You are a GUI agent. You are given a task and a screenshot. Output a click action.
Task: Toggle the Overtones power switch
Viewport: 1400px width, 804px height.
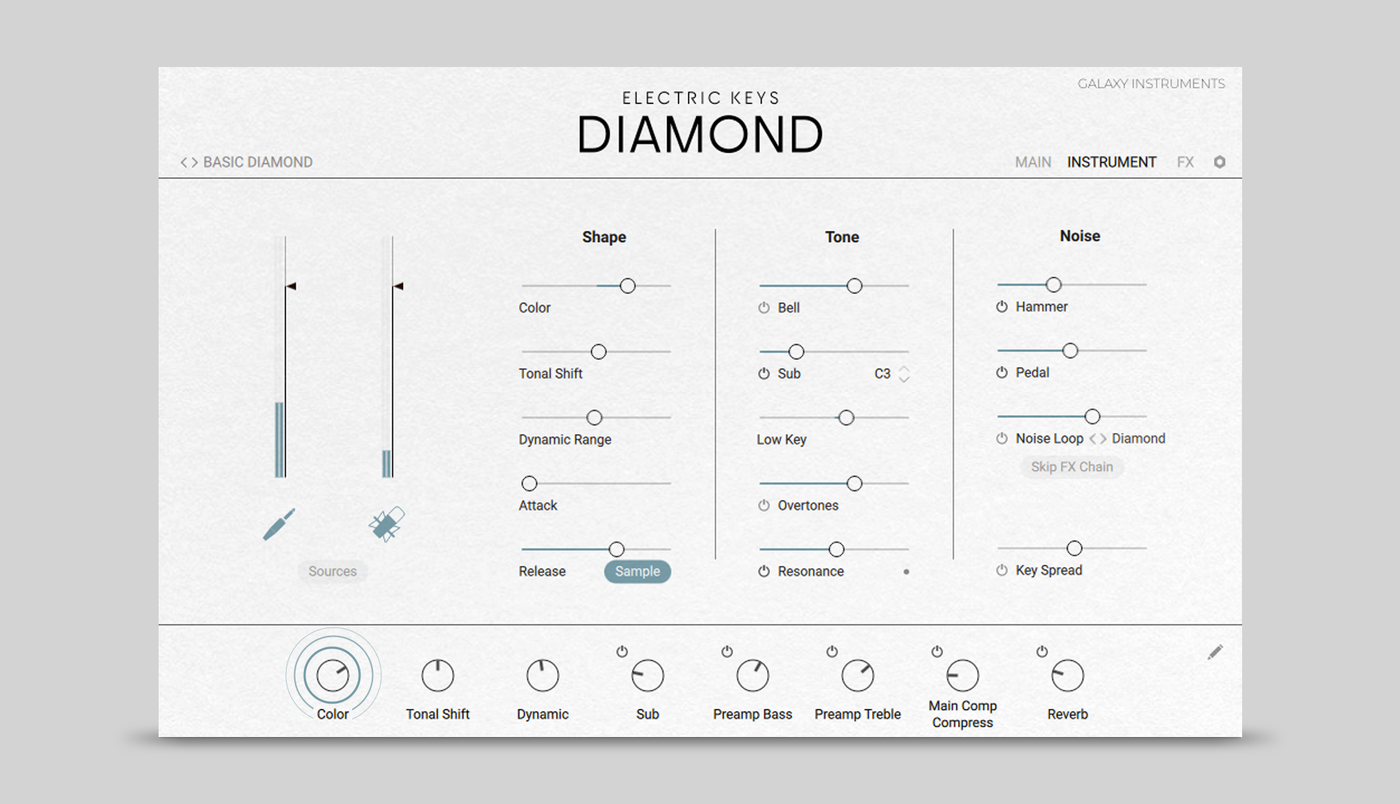pos(764,506)
